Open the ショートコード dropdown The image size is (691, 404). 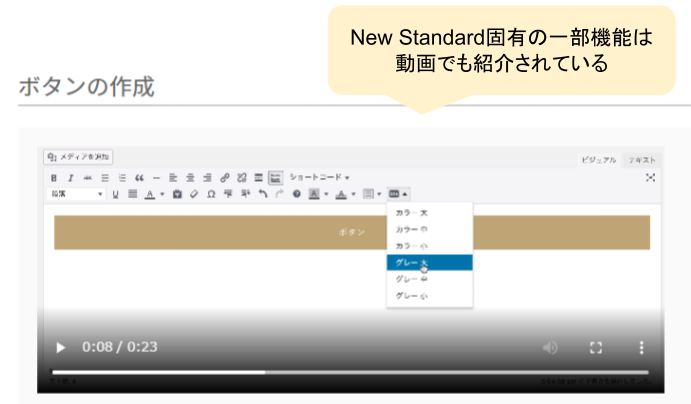(319, 177)
